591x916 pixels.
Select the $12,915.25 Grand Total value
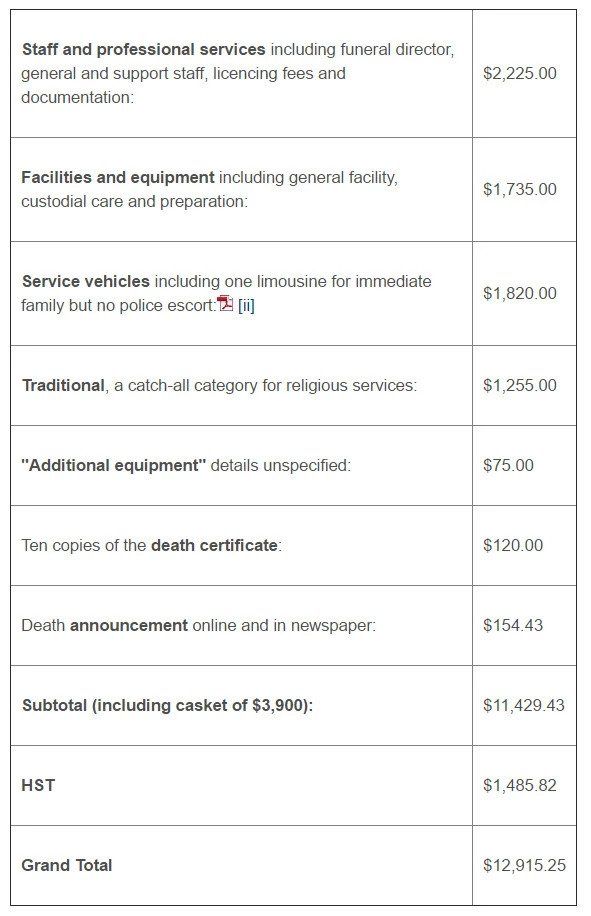(524, 866)
